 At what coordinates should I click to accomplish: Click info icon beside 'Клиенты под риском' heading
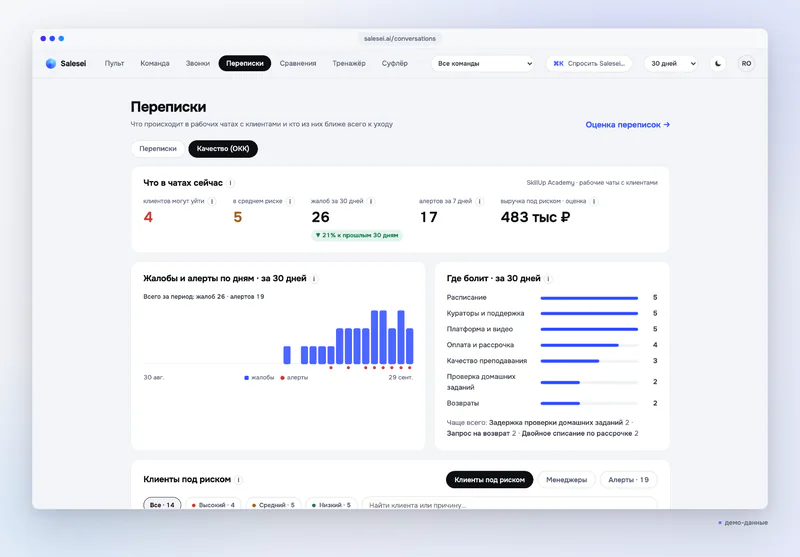click(238, 480)
